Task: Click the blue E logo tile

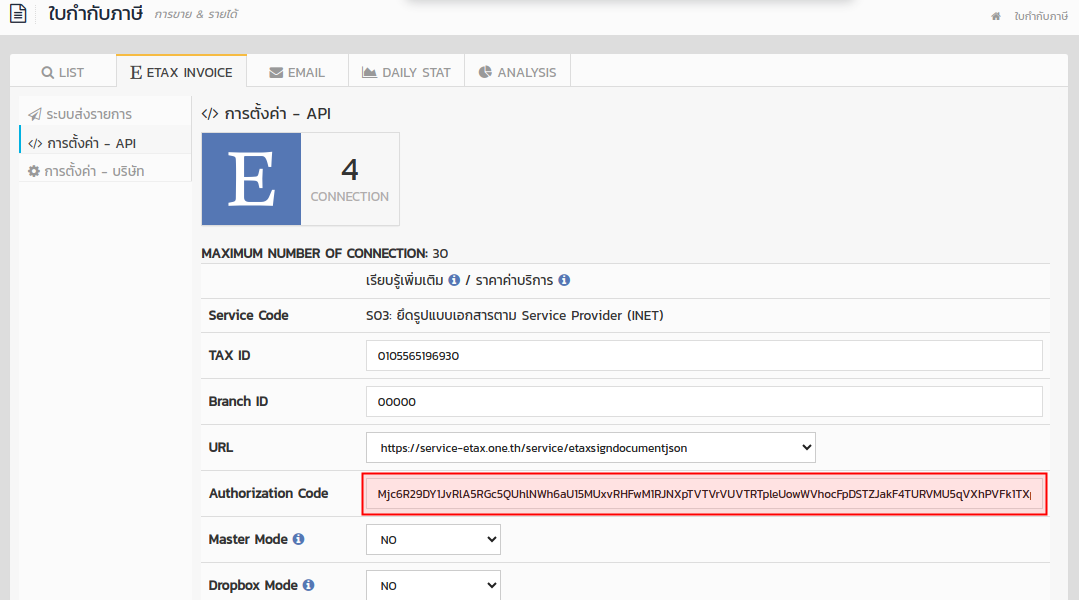Action: tap(251, 179)
